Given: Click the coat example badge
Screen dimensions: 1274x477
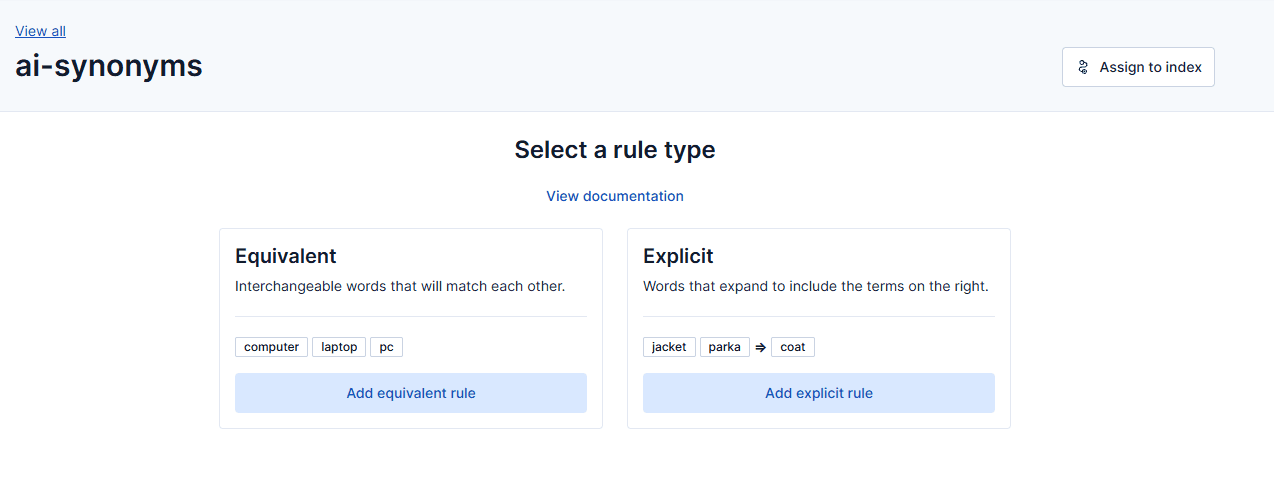Looking at the screenshot, I should 792,347.
